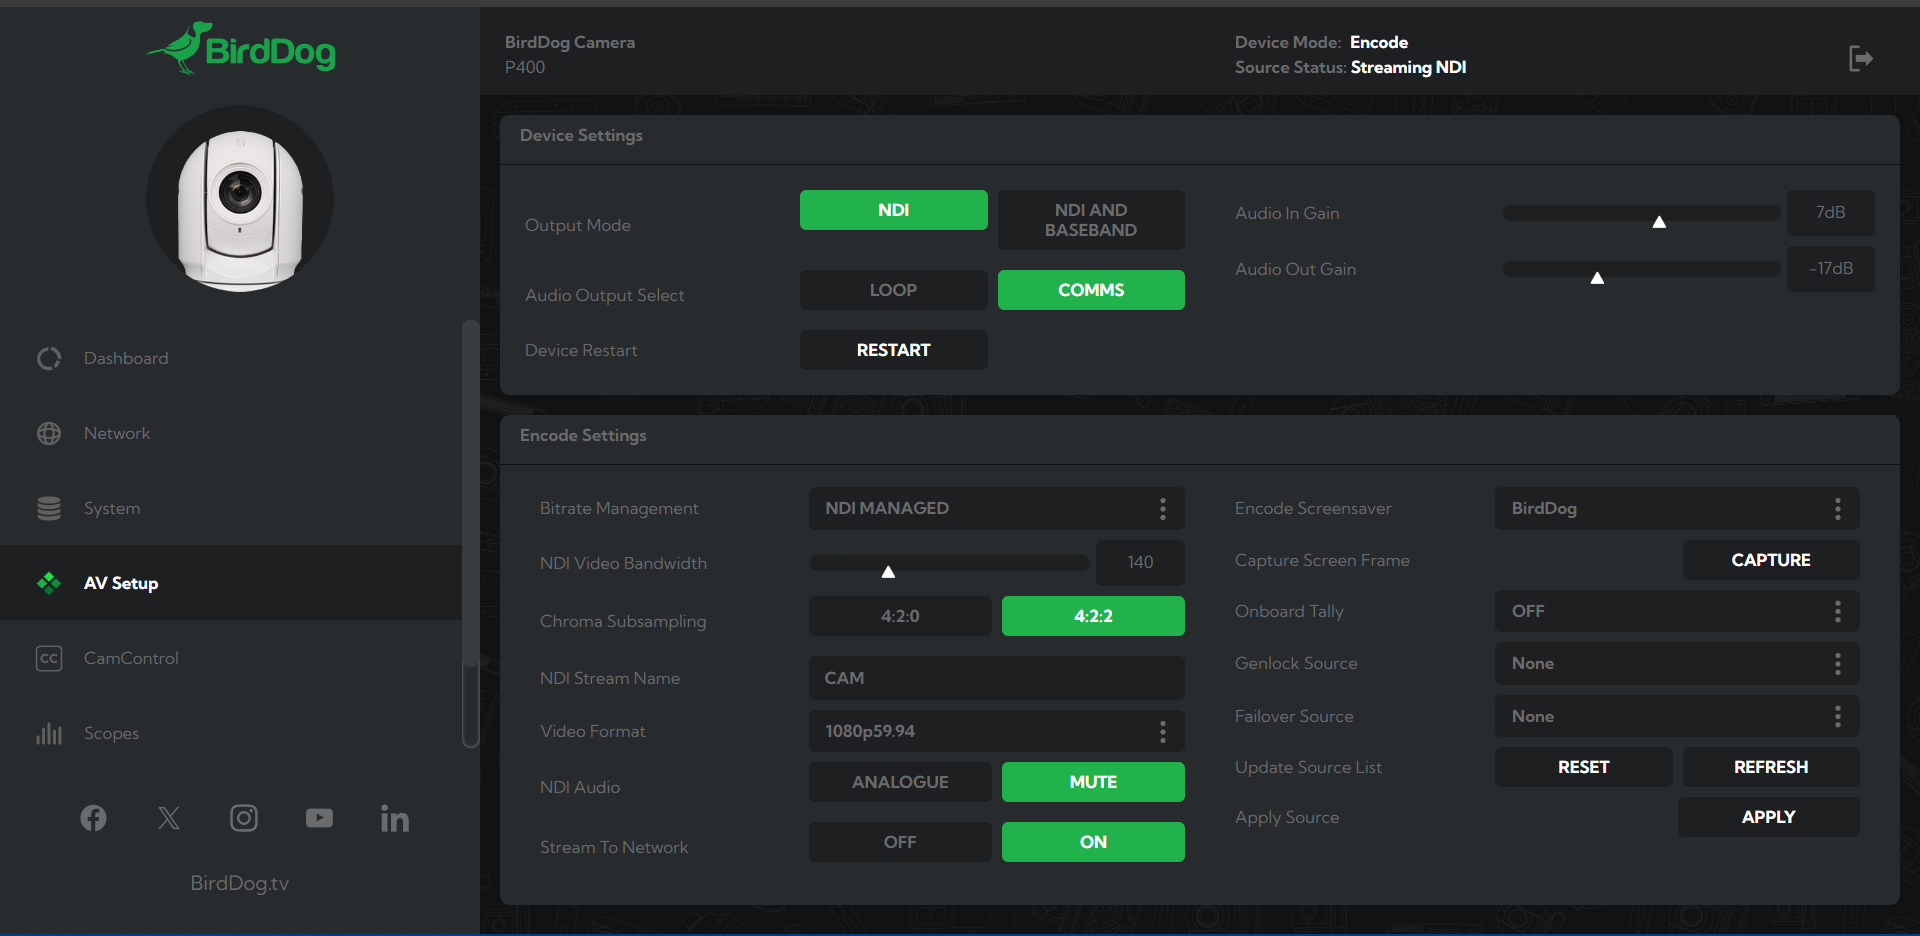Open BirdDog's X (Twitter) page
This screenshot has width=1920, height=936.
coord(169,818)
